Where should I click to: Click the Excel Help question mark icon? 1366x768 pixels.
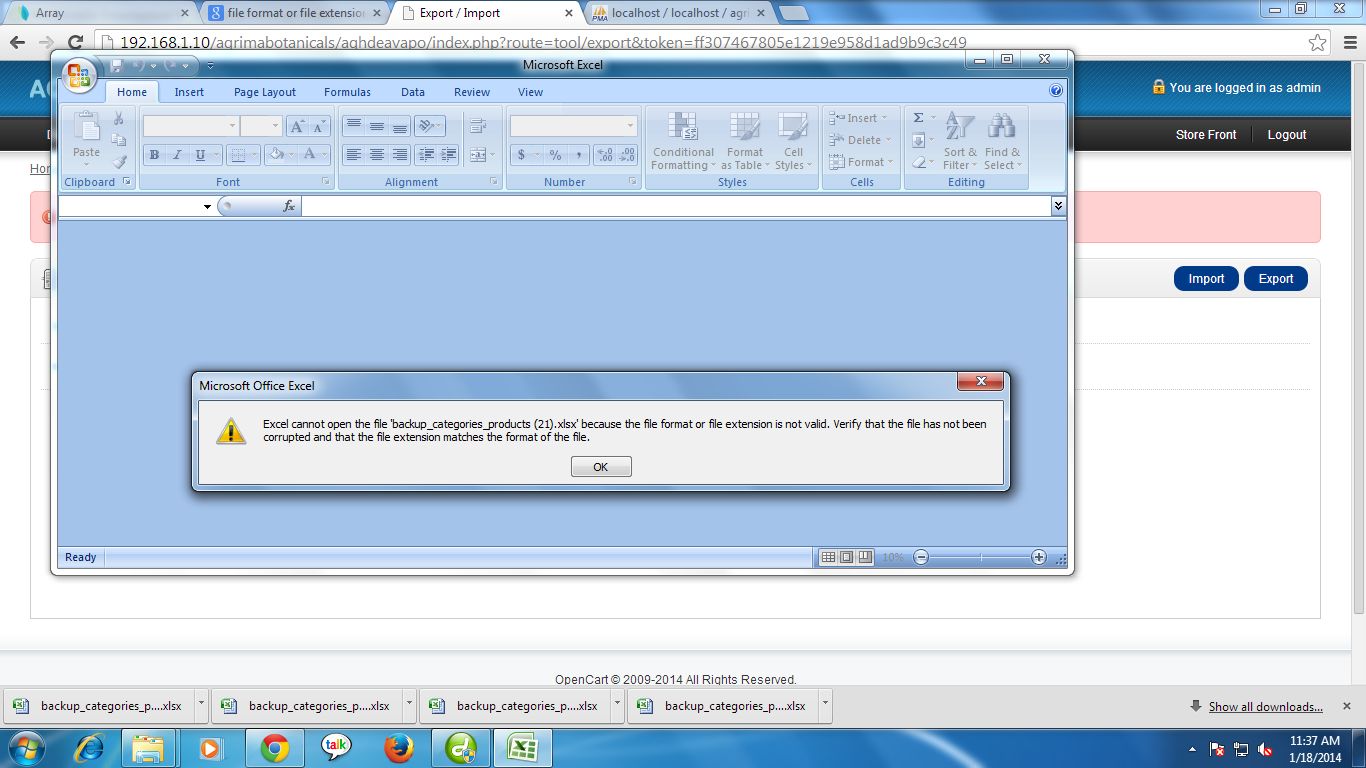pos(1056,91)
